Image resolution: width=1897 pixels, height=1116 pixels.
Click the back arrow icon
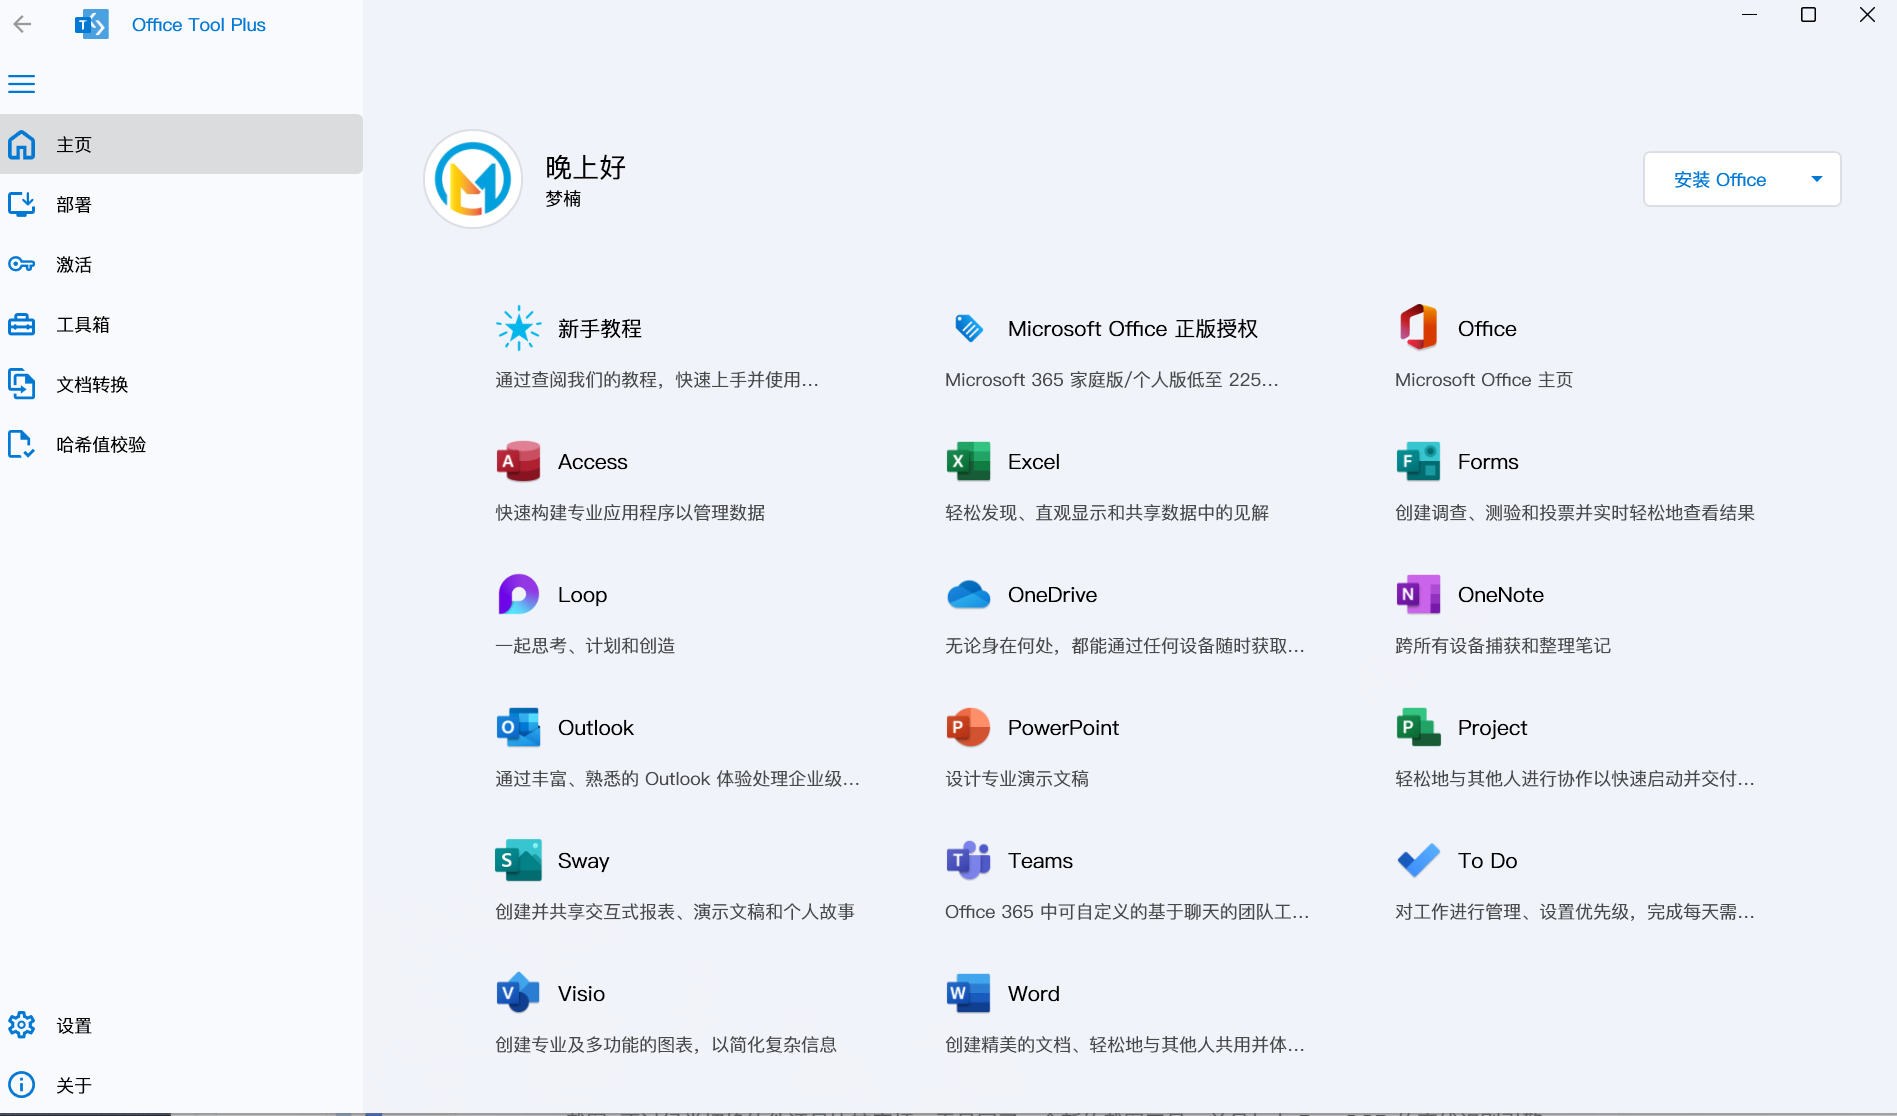[22, 24]
